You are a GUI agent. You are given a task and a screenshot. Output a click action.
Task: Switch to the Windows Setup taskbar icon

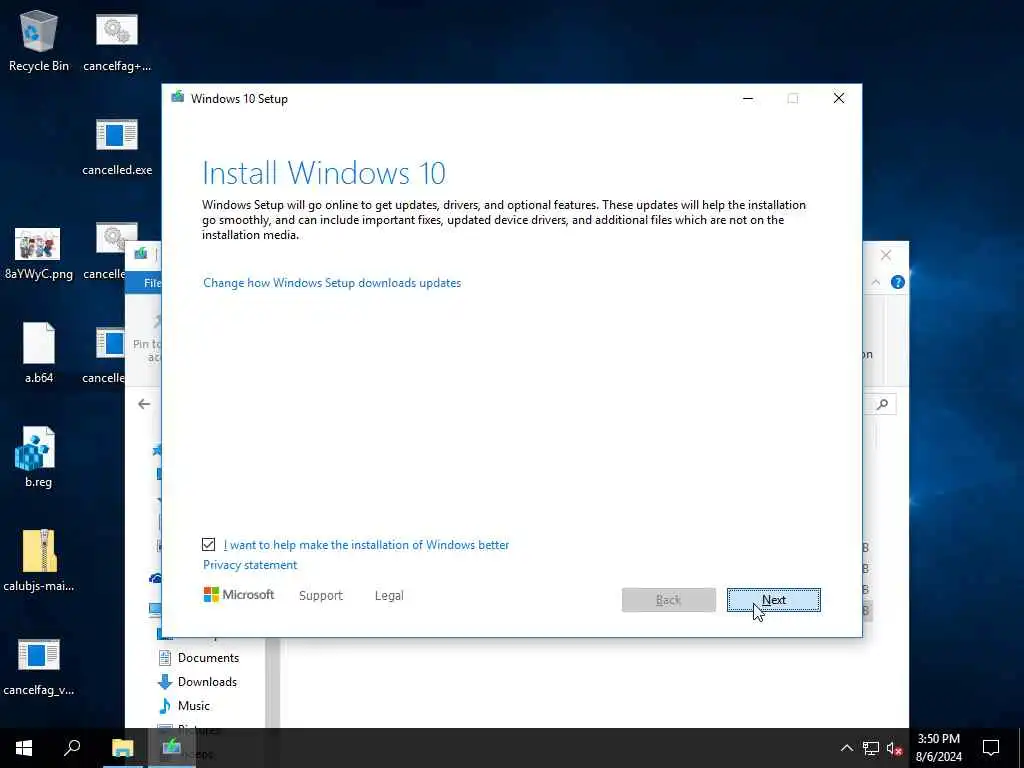172,748
